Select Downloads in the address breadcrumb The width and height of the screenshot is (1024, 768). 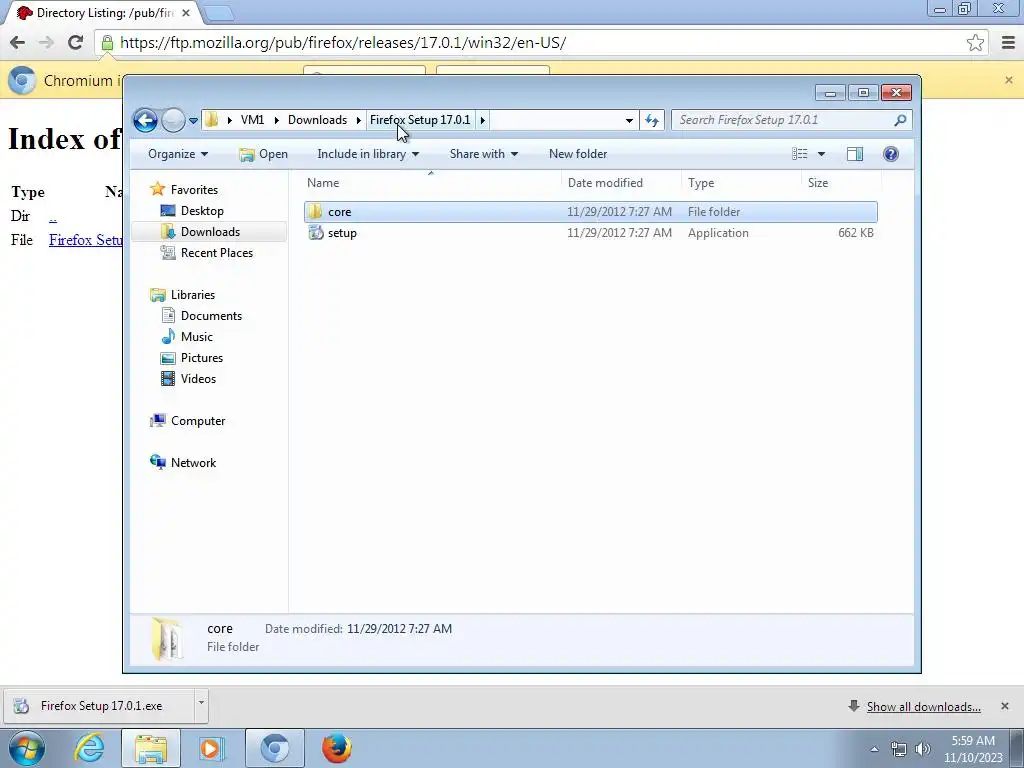point(317,120)
